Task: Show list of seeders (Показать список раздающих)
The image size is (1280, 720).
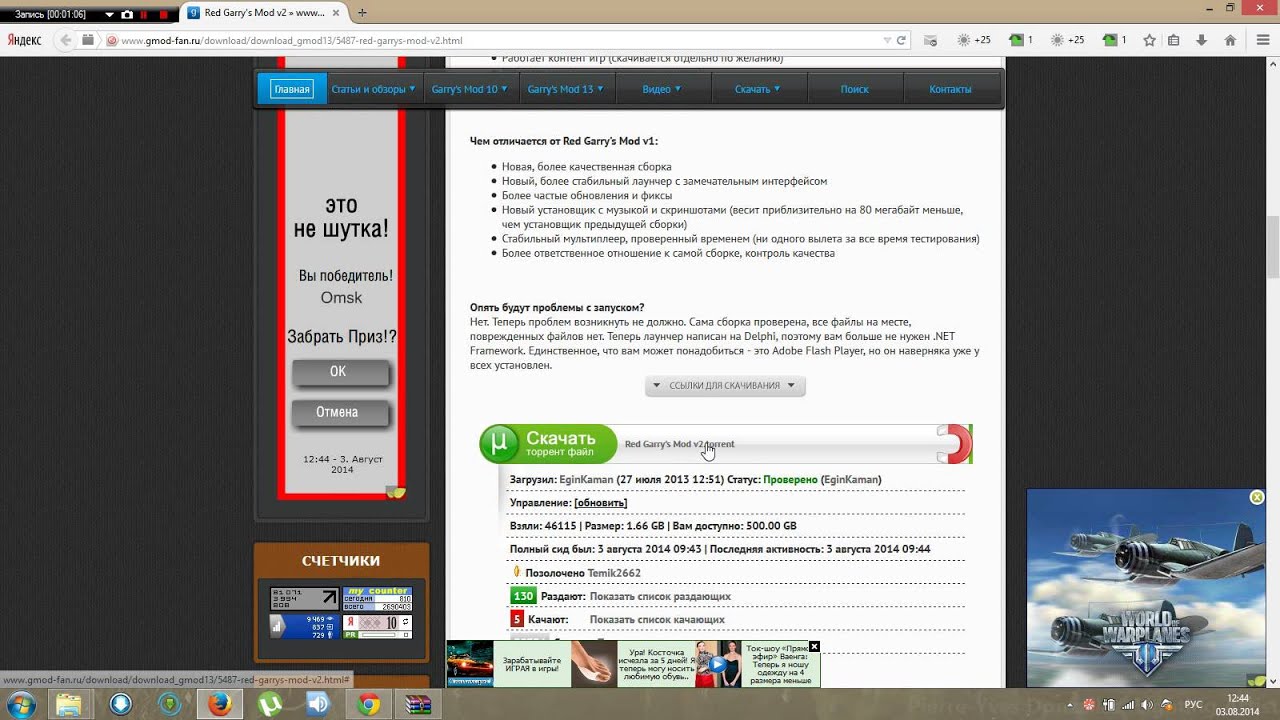Action: (x=660, y=596)
